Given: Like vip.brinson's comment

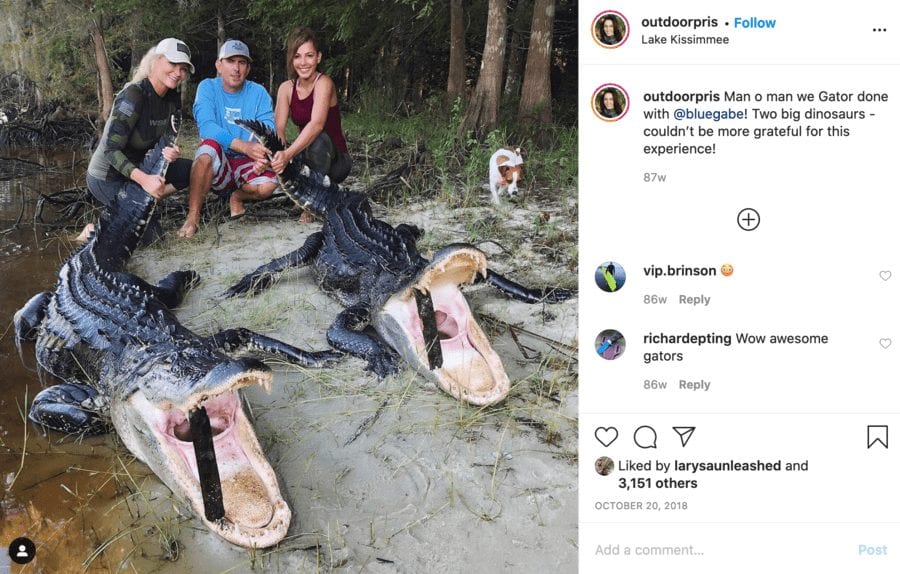Looking at the screenshot, I should coord(885,276).
